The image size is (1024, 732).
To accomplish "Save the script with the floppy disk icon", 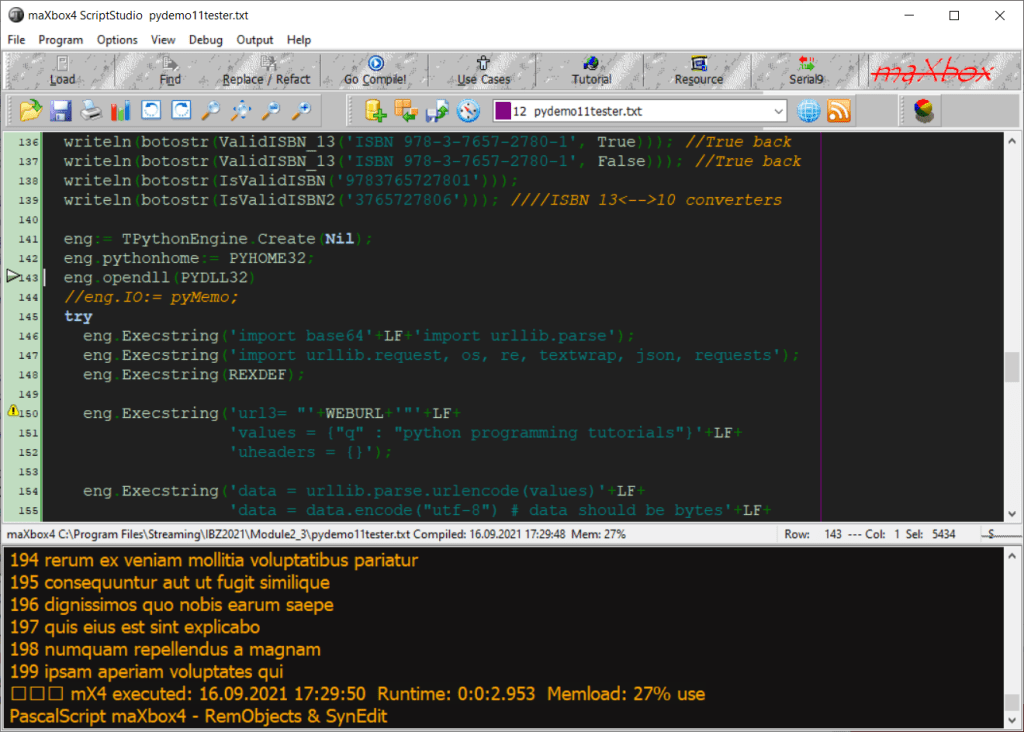I will coord(61,110).
